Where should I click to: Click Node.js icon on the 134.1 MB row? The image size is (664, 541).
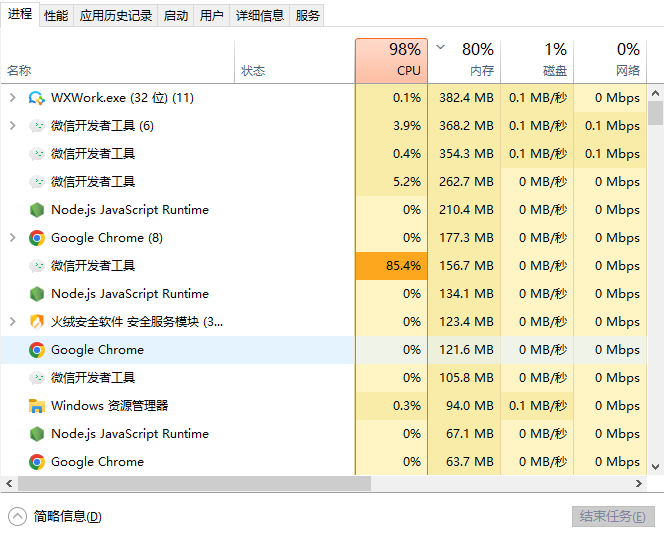click(x=37, y=294)
